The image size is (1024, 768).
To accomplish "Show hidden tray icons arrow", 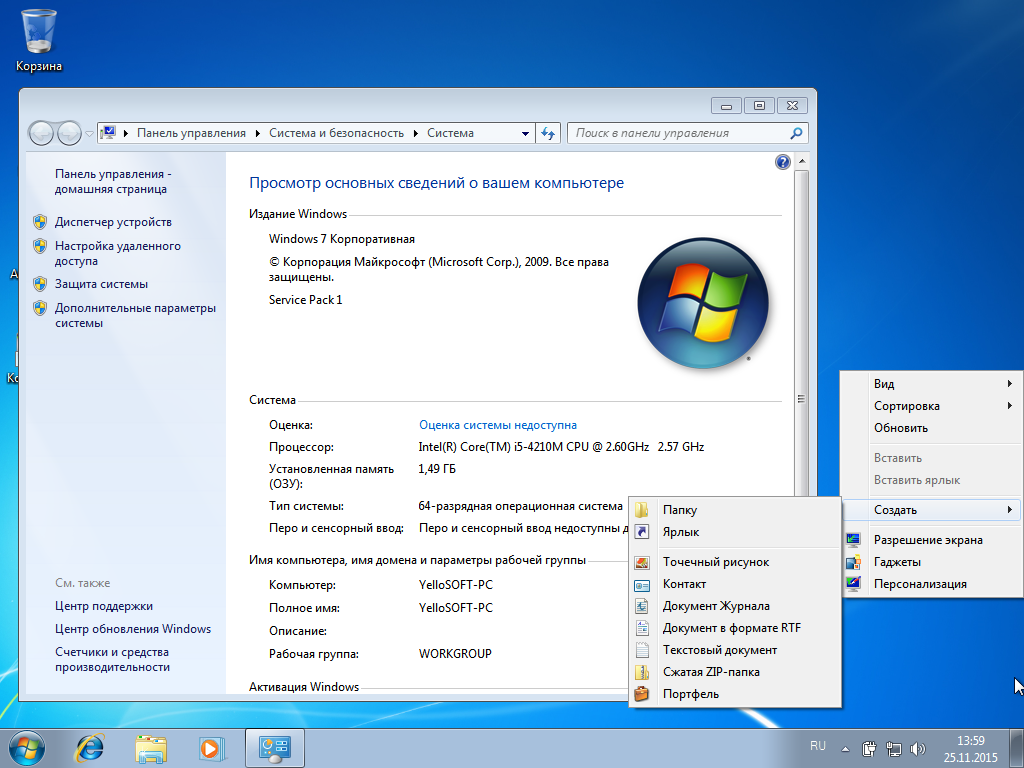I will [x=845, y=749].
